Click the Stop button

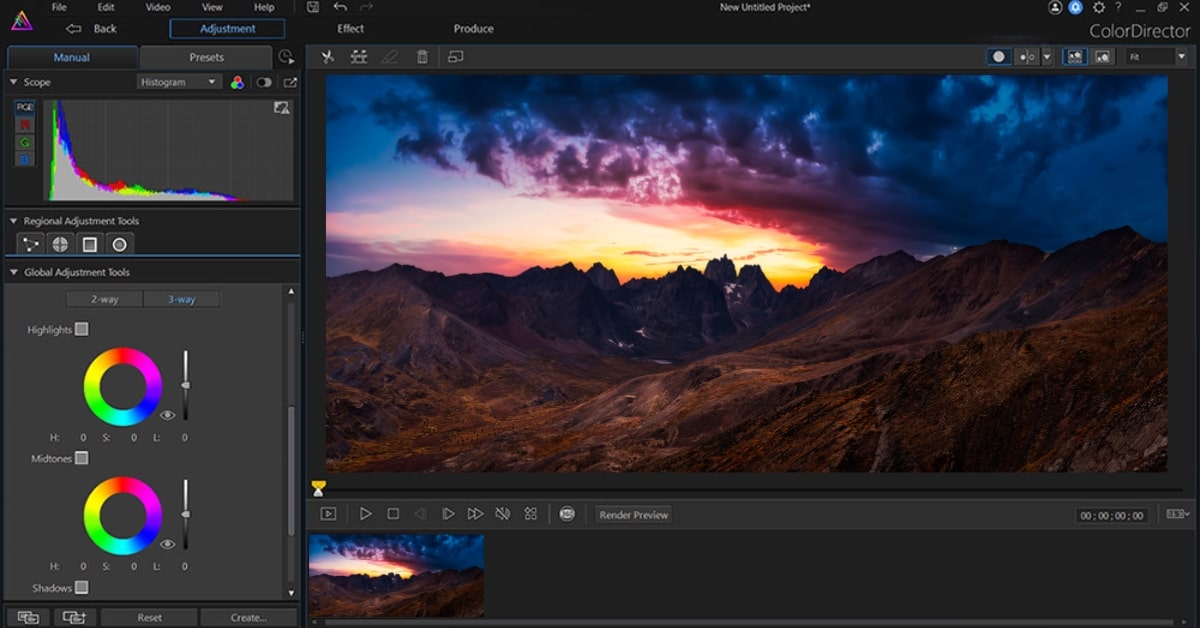(393, 514)
